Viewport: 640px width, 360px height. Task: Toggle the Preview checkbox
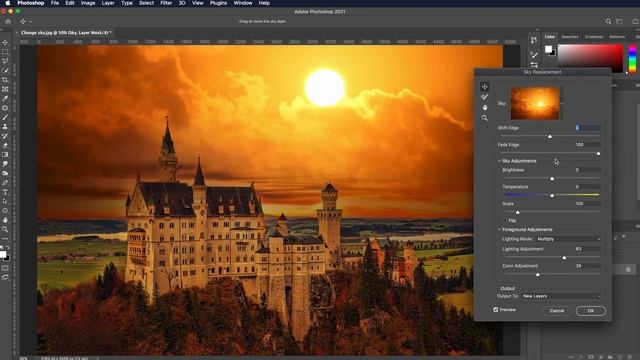coord(496,310)
